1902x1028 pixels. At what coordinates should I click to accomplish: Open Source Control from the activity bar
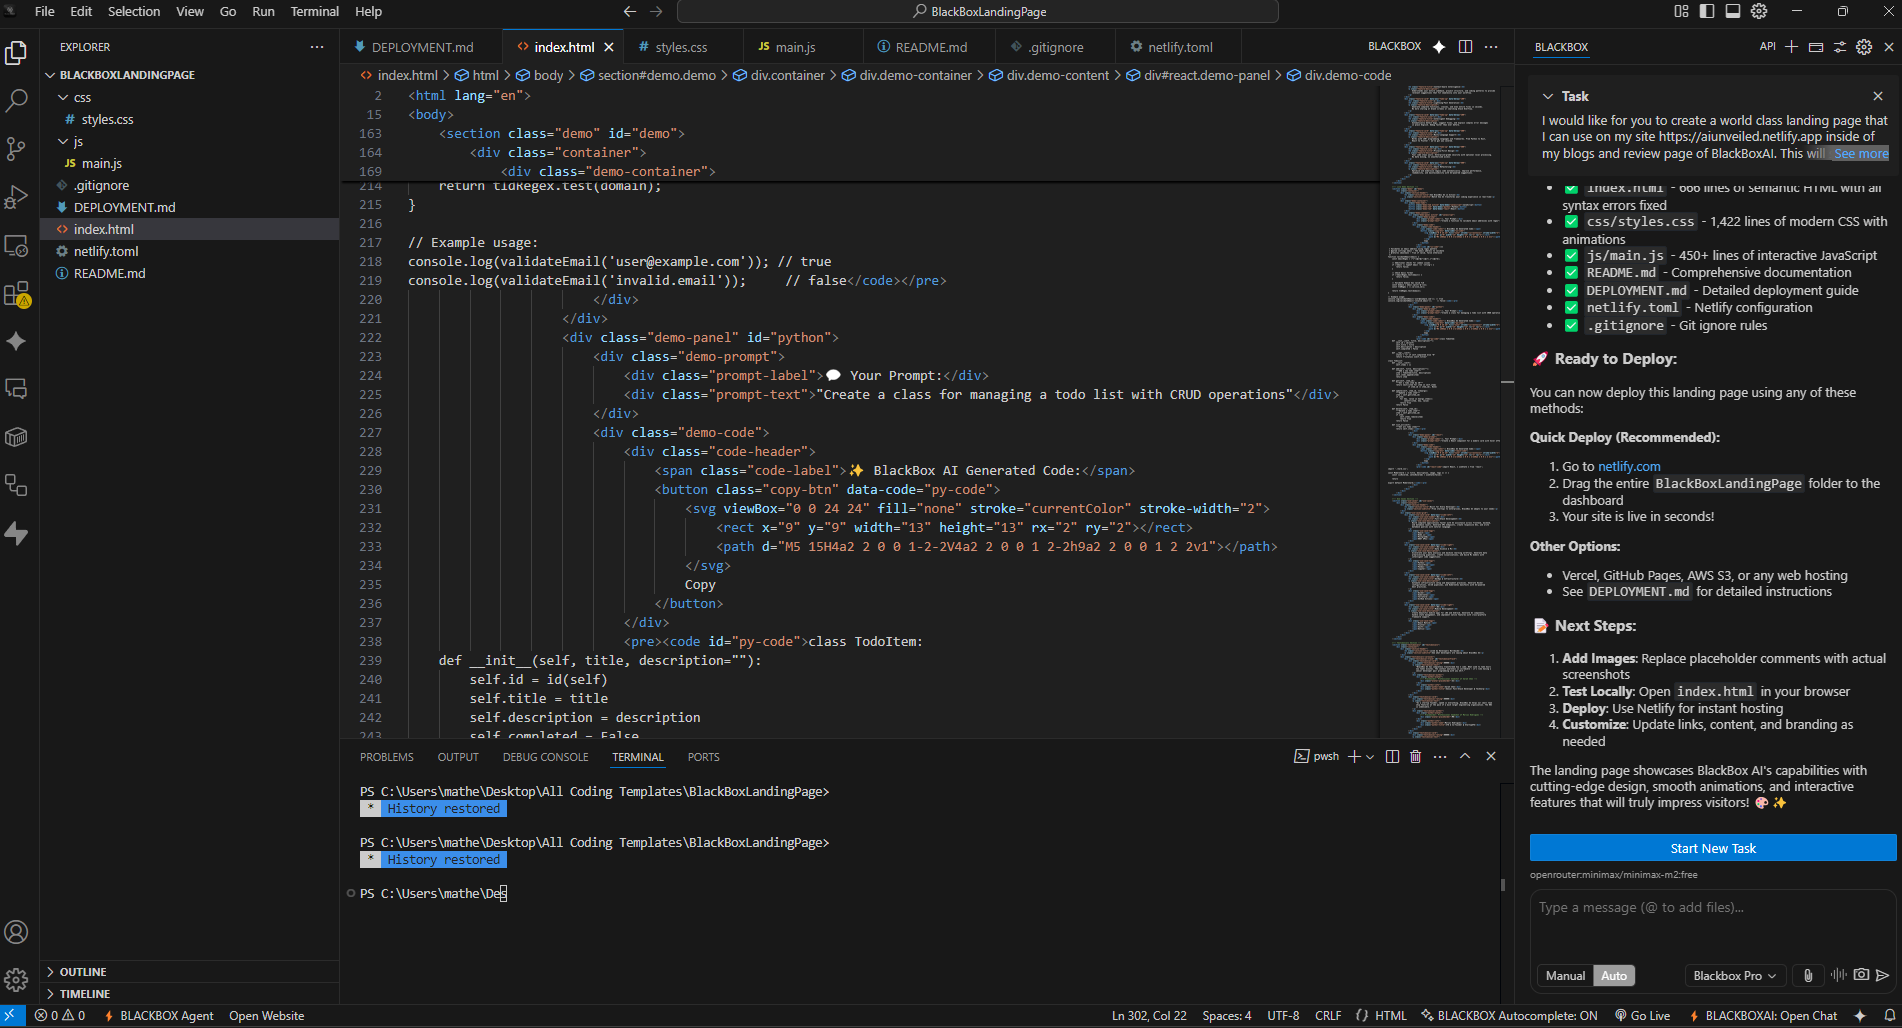click(16, 148)
